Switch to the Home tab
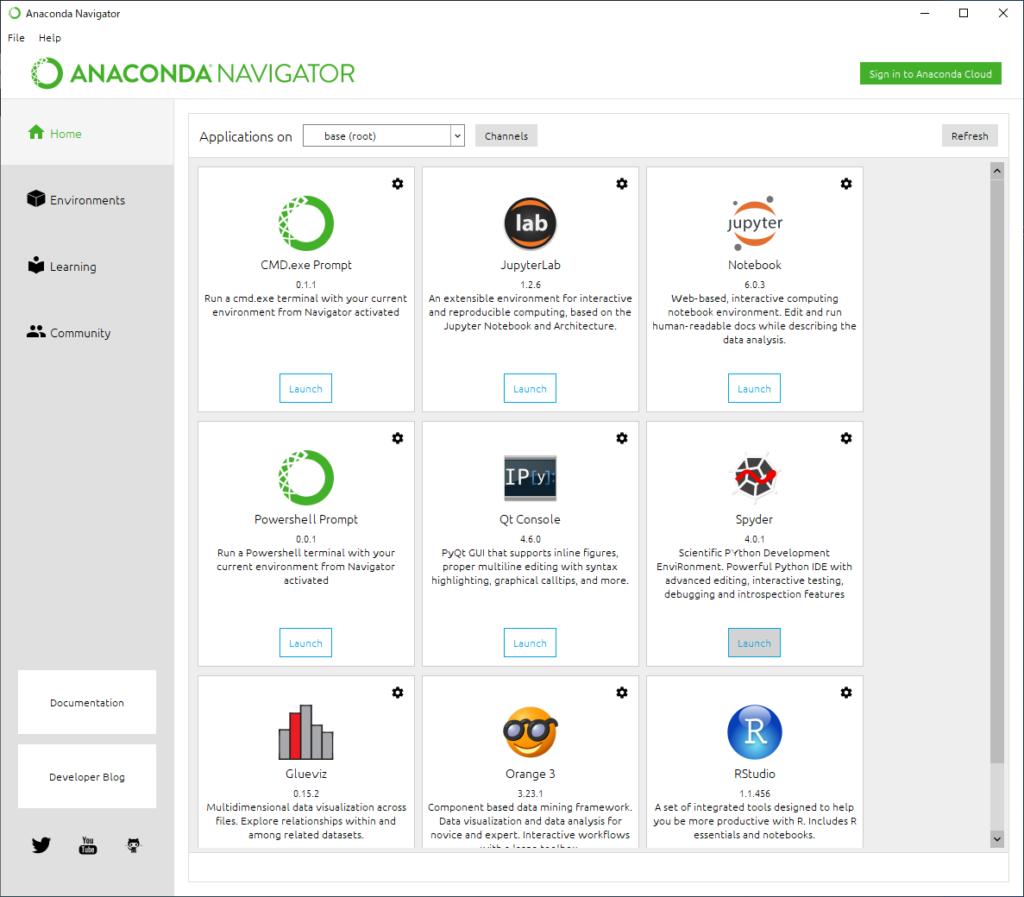The width and height of the screenshot is (1024, 897). click(x=88, y=133)
